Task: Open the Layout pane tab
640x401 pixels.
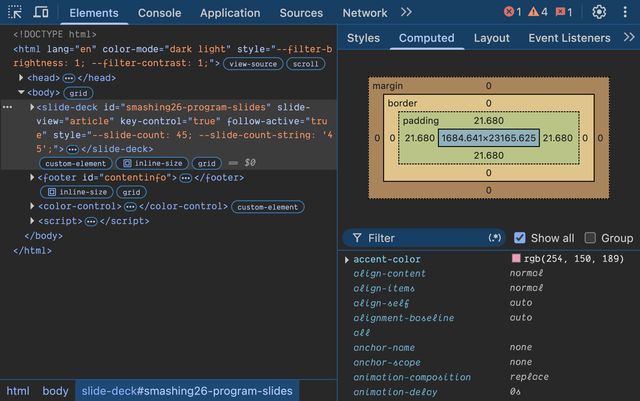Action: click(x=491, y=38)
